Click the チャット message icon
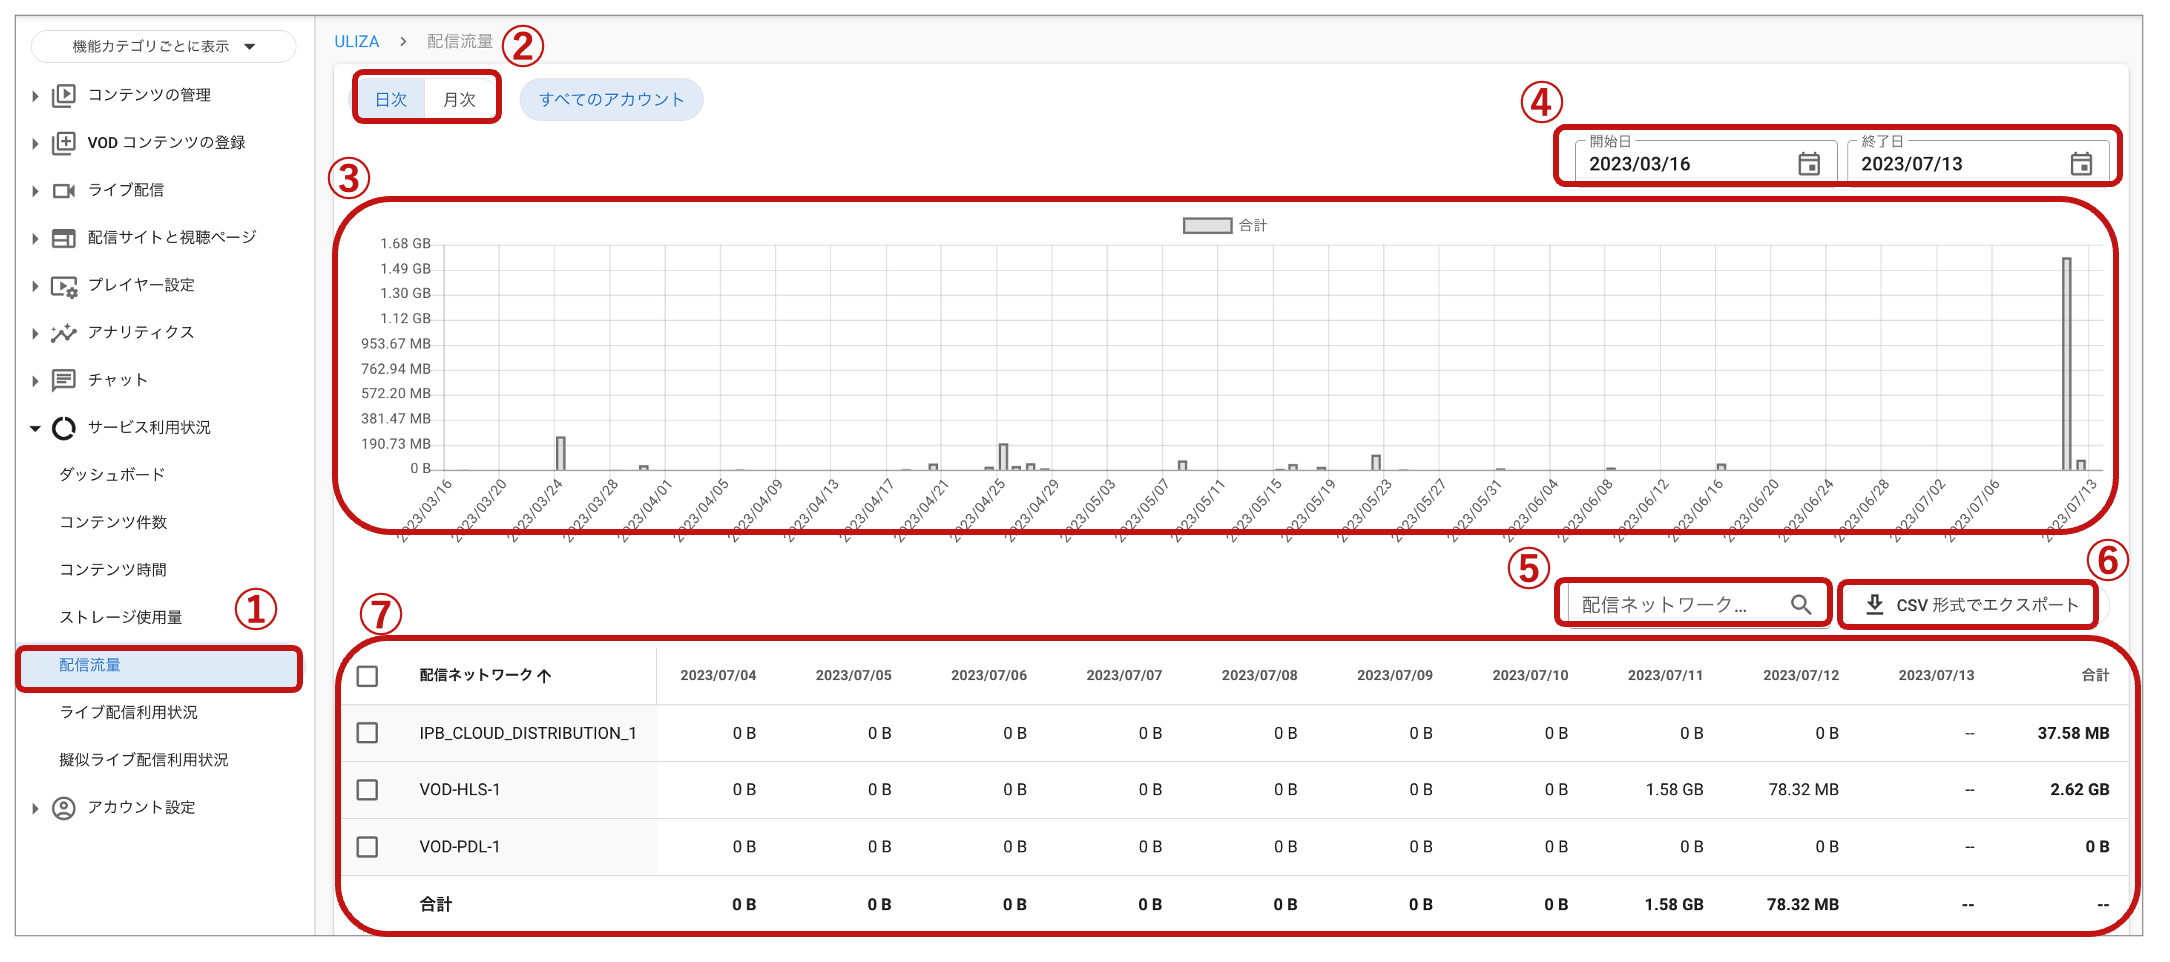This screenshot has width=2170, height=962. click(x=64, y=380)
